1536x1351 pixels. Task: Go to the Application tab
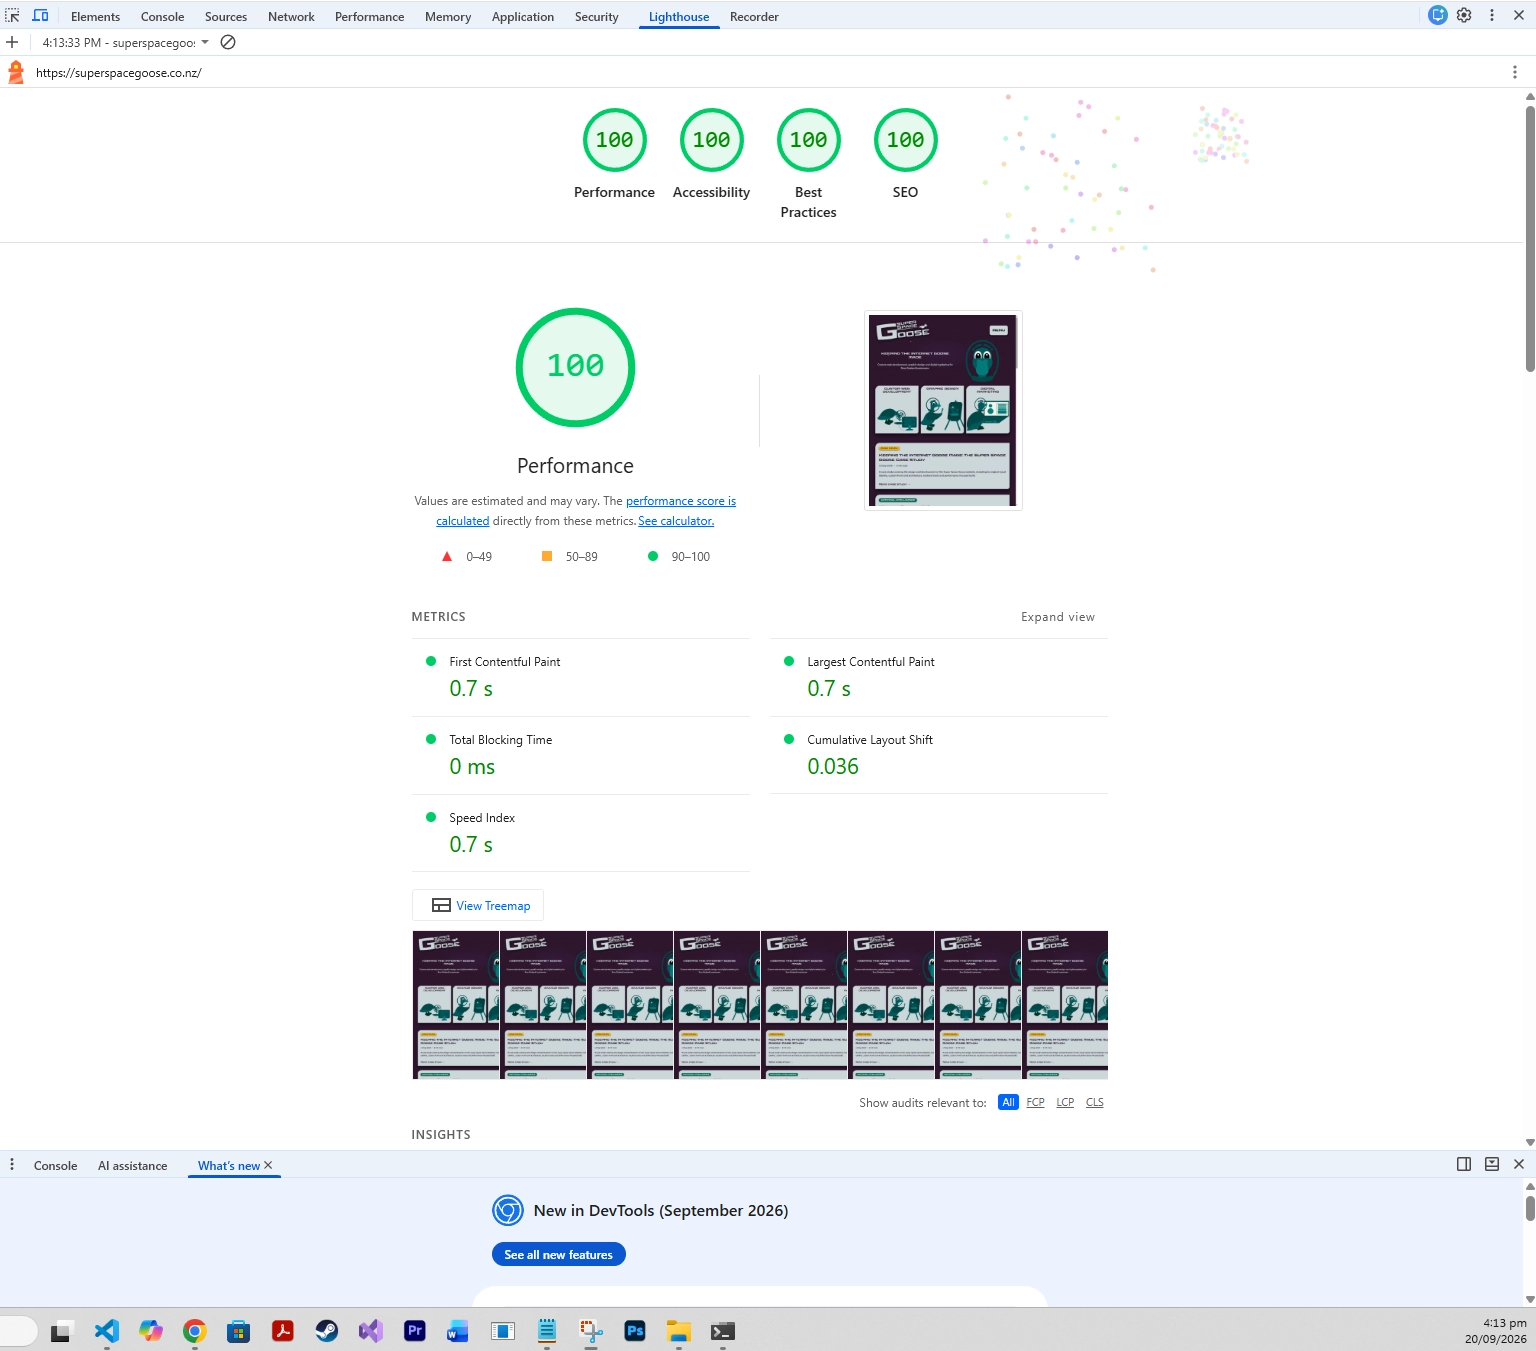[x=523, y=16]
